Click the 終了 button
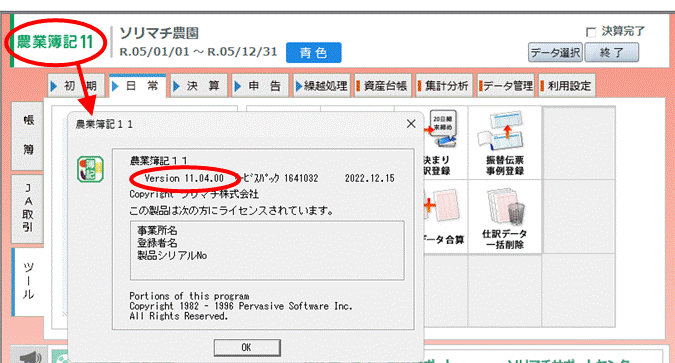This screenshot has height=363, width=675. click(x=611, y=53)
